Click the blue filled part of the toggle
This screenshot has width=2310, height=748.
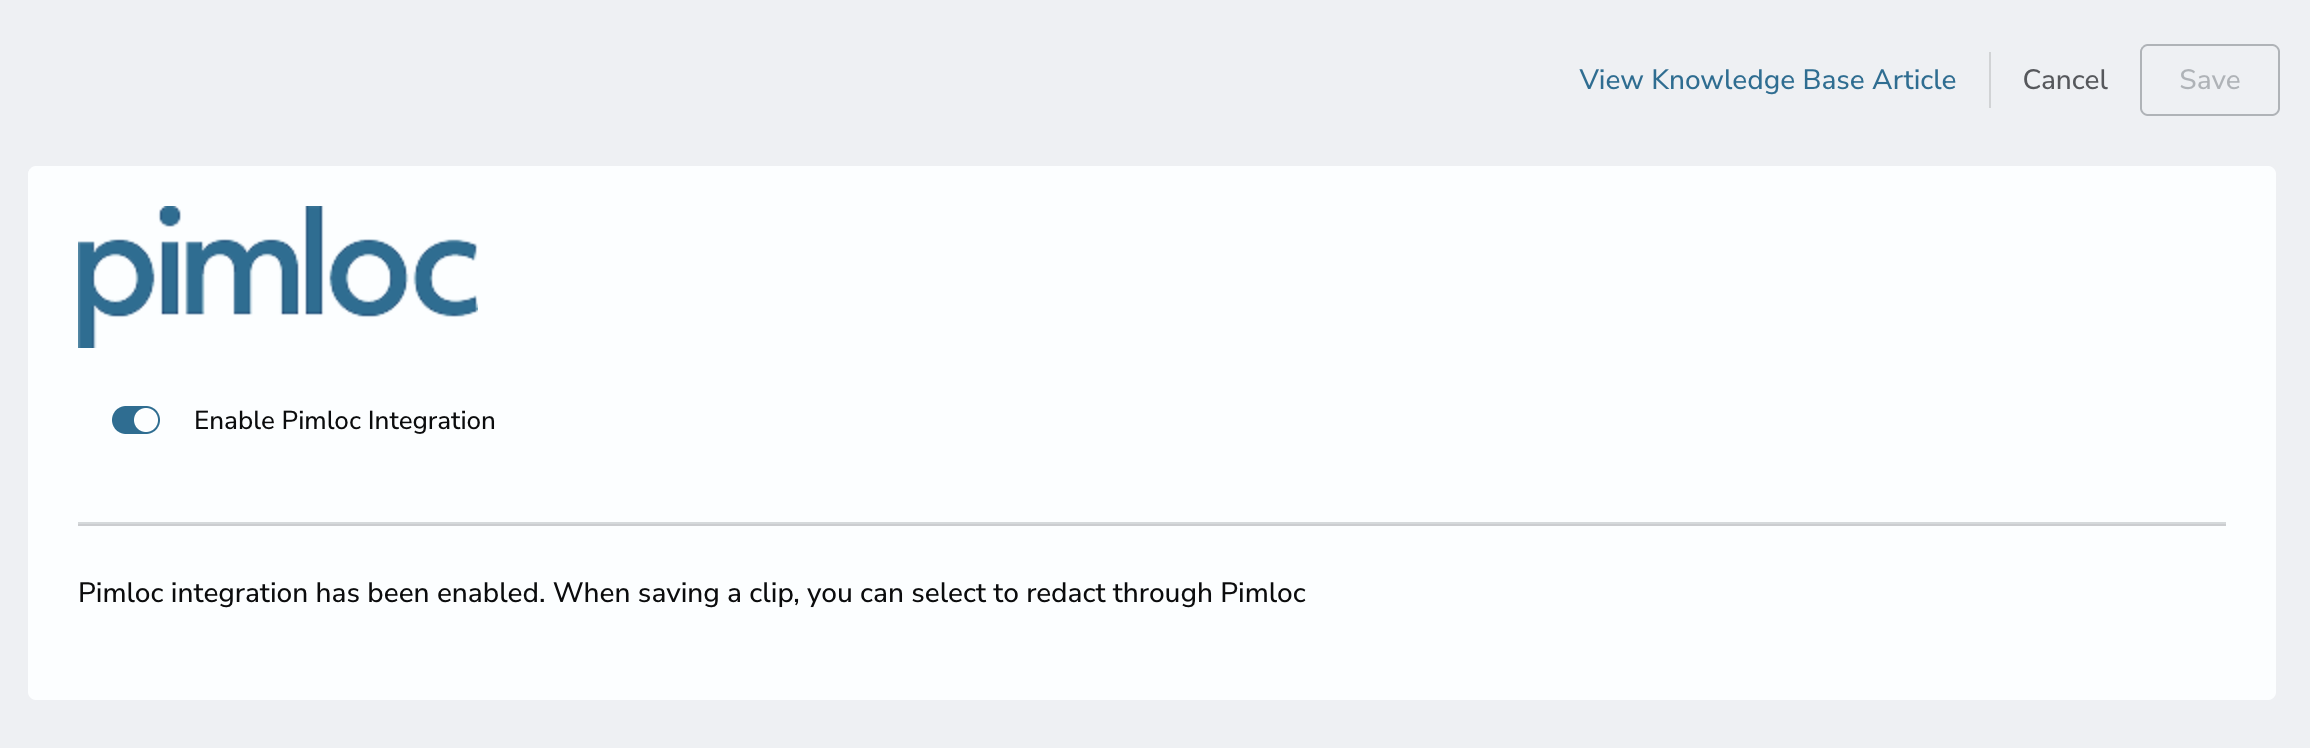tap(124, 420)
